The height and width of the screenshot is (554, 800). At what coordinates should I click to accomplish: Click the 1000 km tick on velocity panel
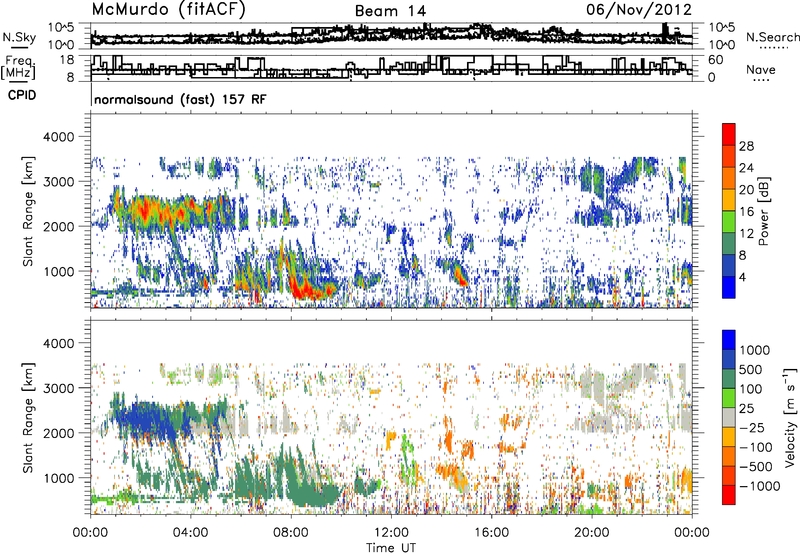point(58,478)
